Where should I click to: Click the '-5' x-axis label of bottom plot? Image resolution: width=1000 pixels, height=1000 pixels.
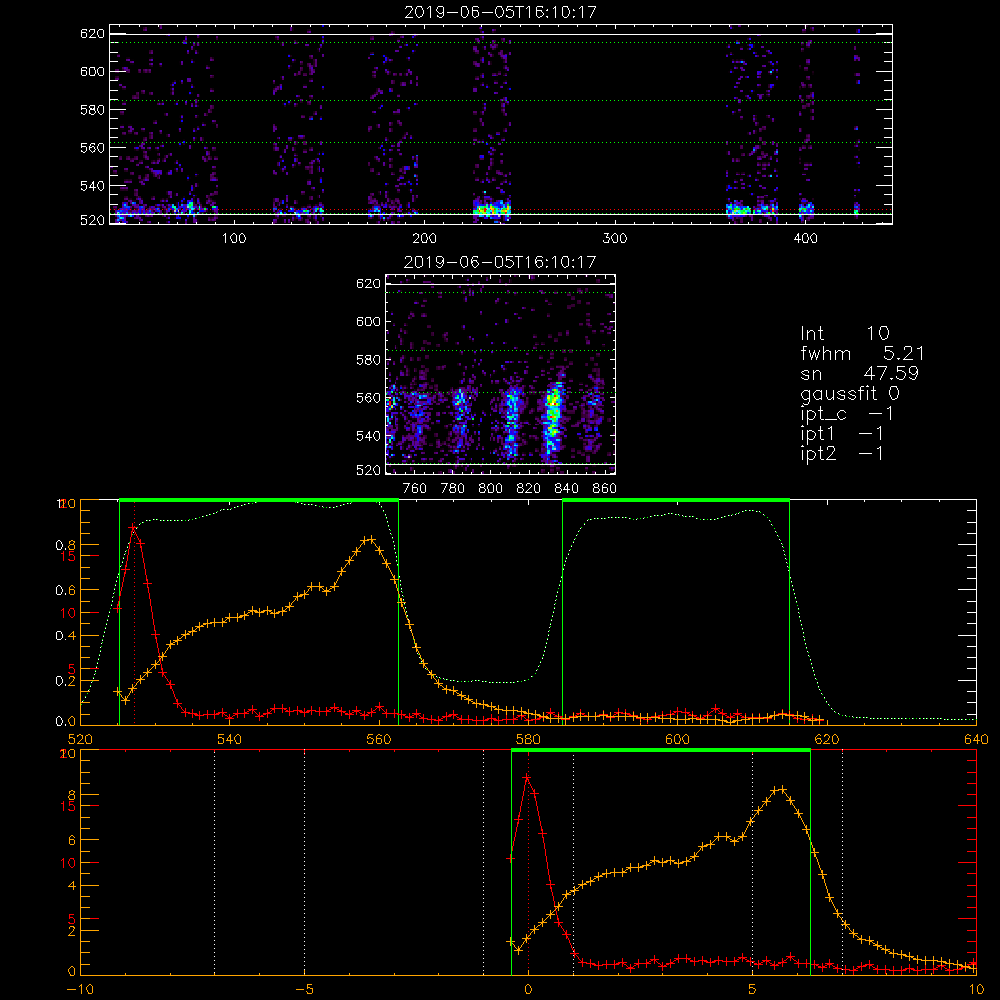click(x=304, y=990)
